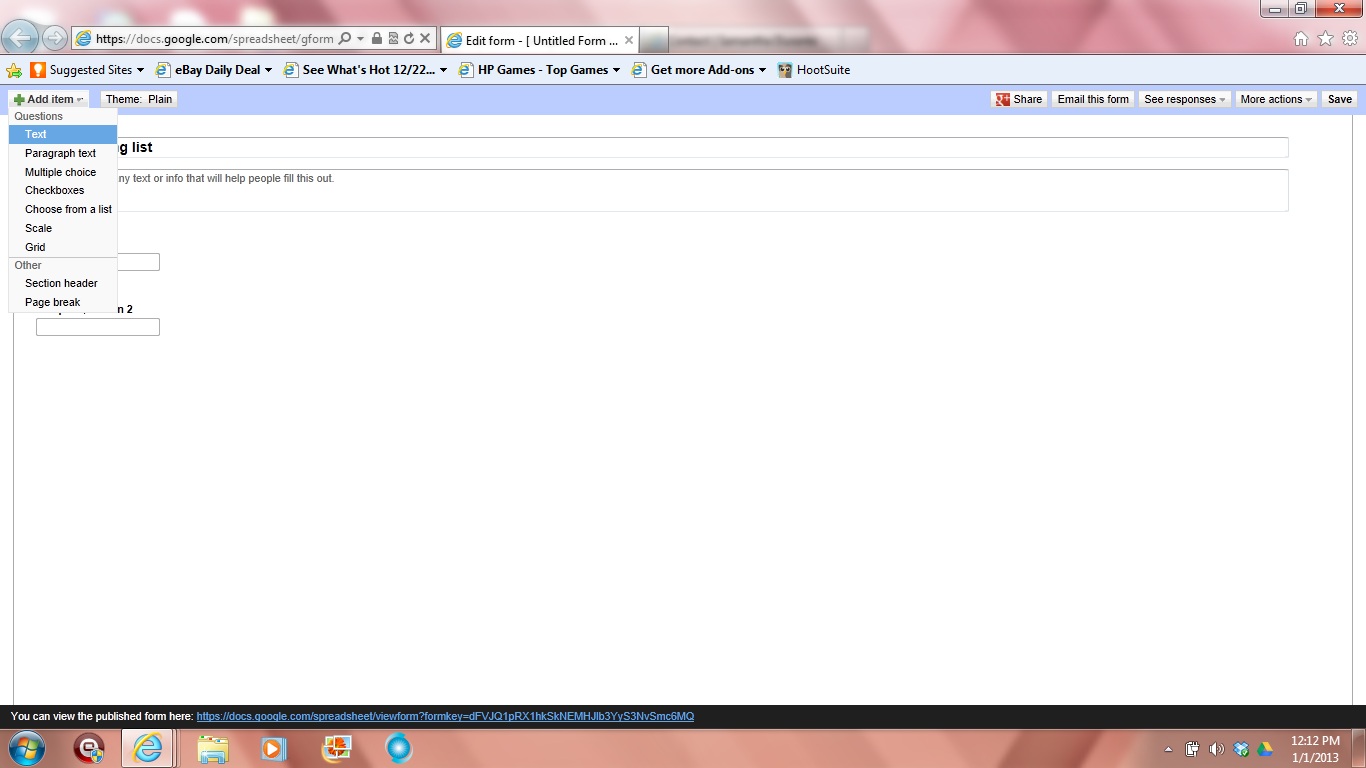Click the refresh icon in address bar
Screen dimensions: 1366x768
(x=409, y=39)
